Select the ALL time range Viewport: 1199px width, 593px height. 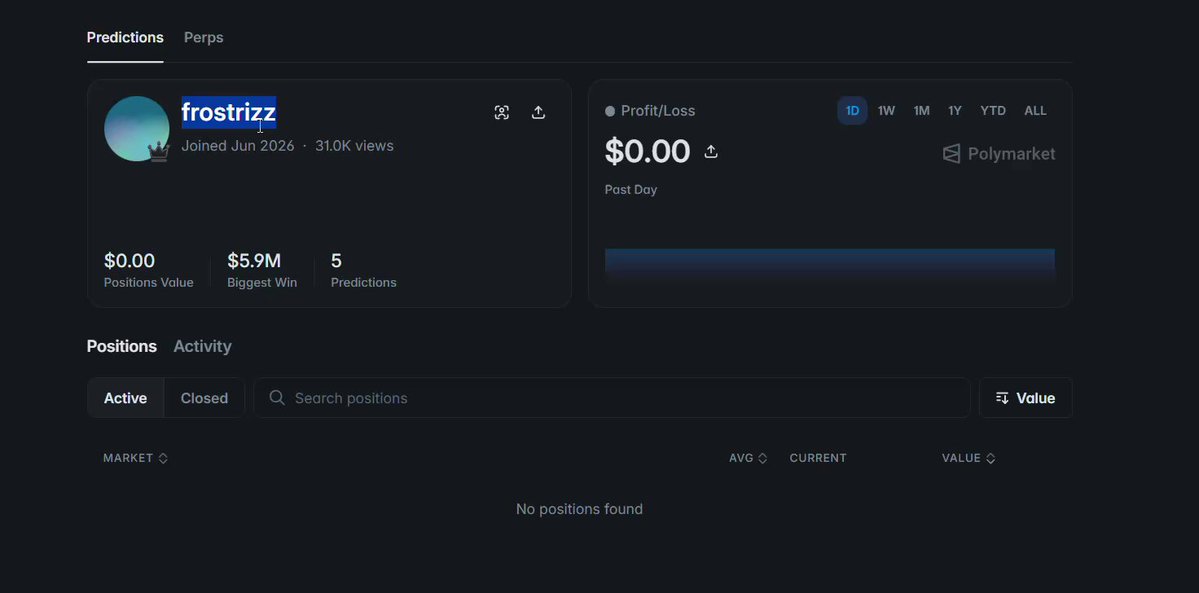(1035, 111)
